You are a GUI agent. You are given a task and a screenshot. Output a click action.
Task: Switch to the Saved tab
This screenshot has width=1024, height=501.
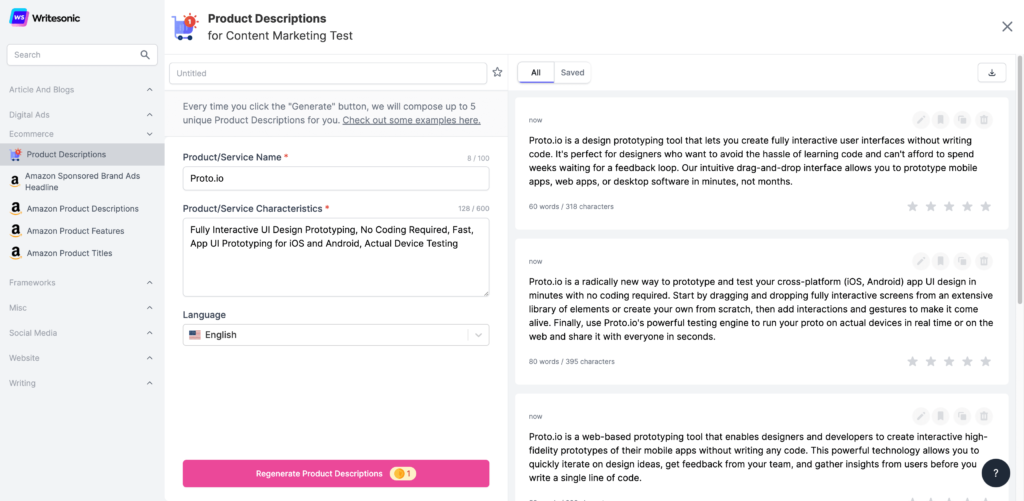[572, 73]
